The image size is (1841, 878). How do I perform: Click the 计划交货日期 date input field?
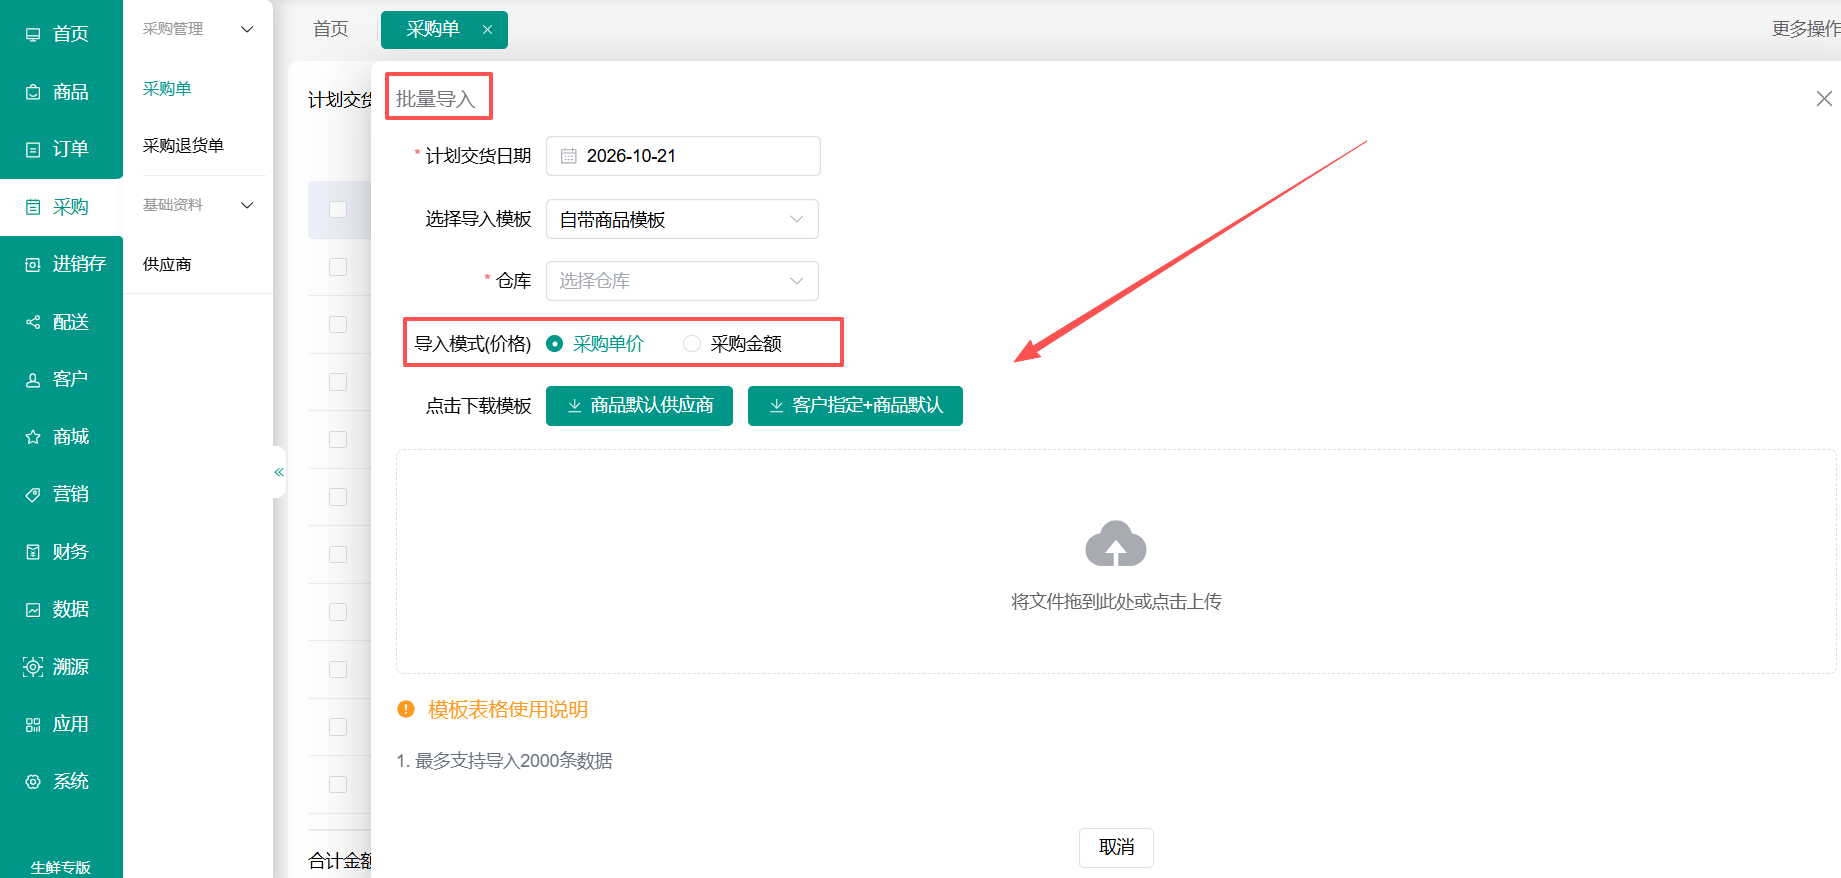(683, 156)
